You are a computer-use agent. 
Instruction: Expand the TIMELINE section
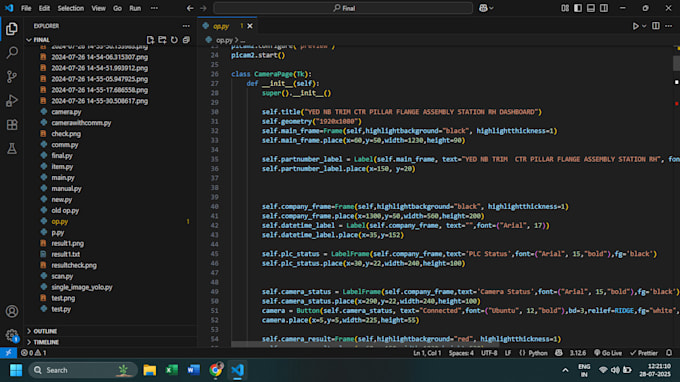click(111, 342)
